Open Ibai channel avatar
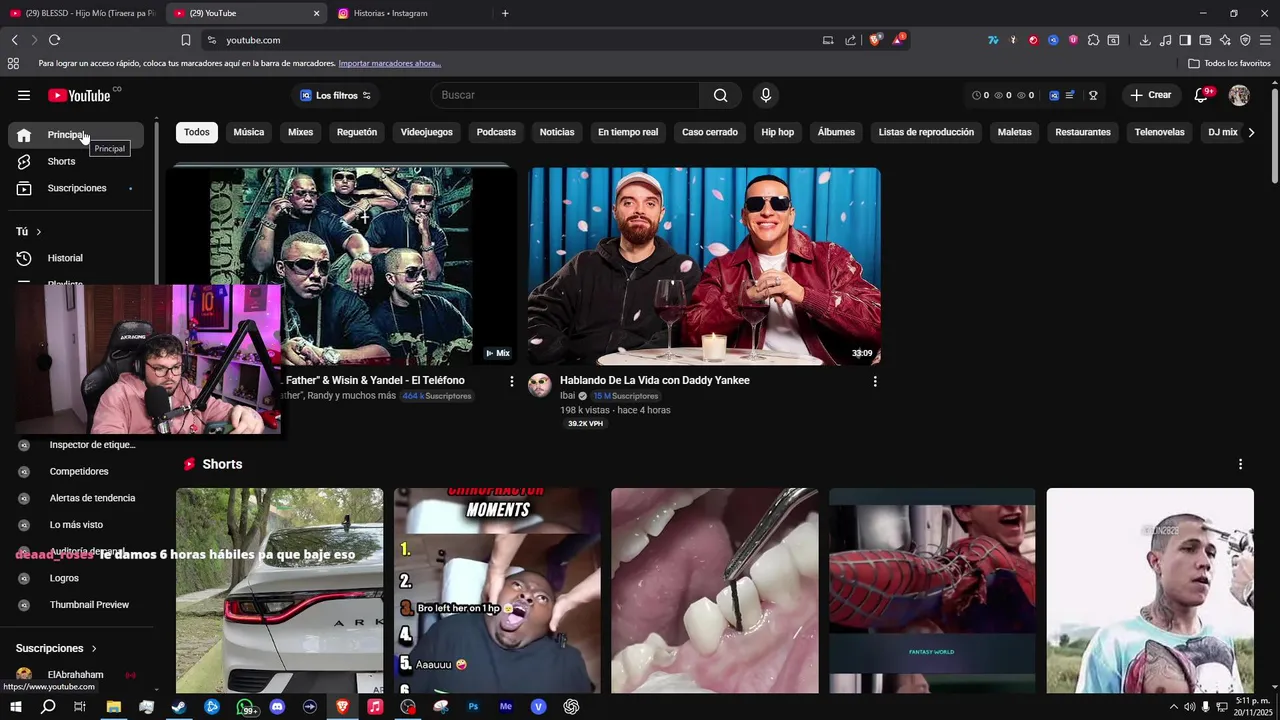 (x=540, y=386)
